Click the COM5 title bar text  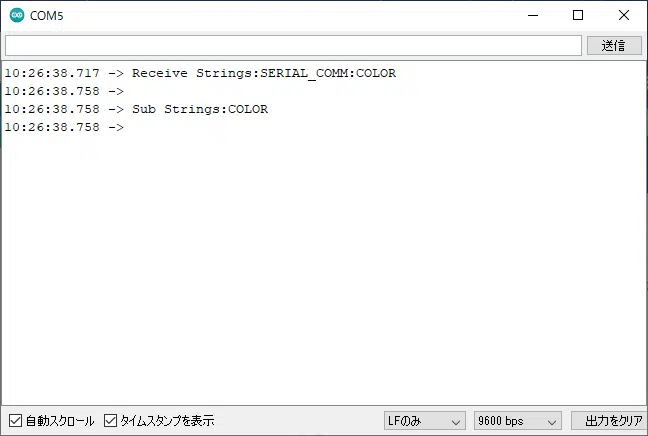coord(47,16)
